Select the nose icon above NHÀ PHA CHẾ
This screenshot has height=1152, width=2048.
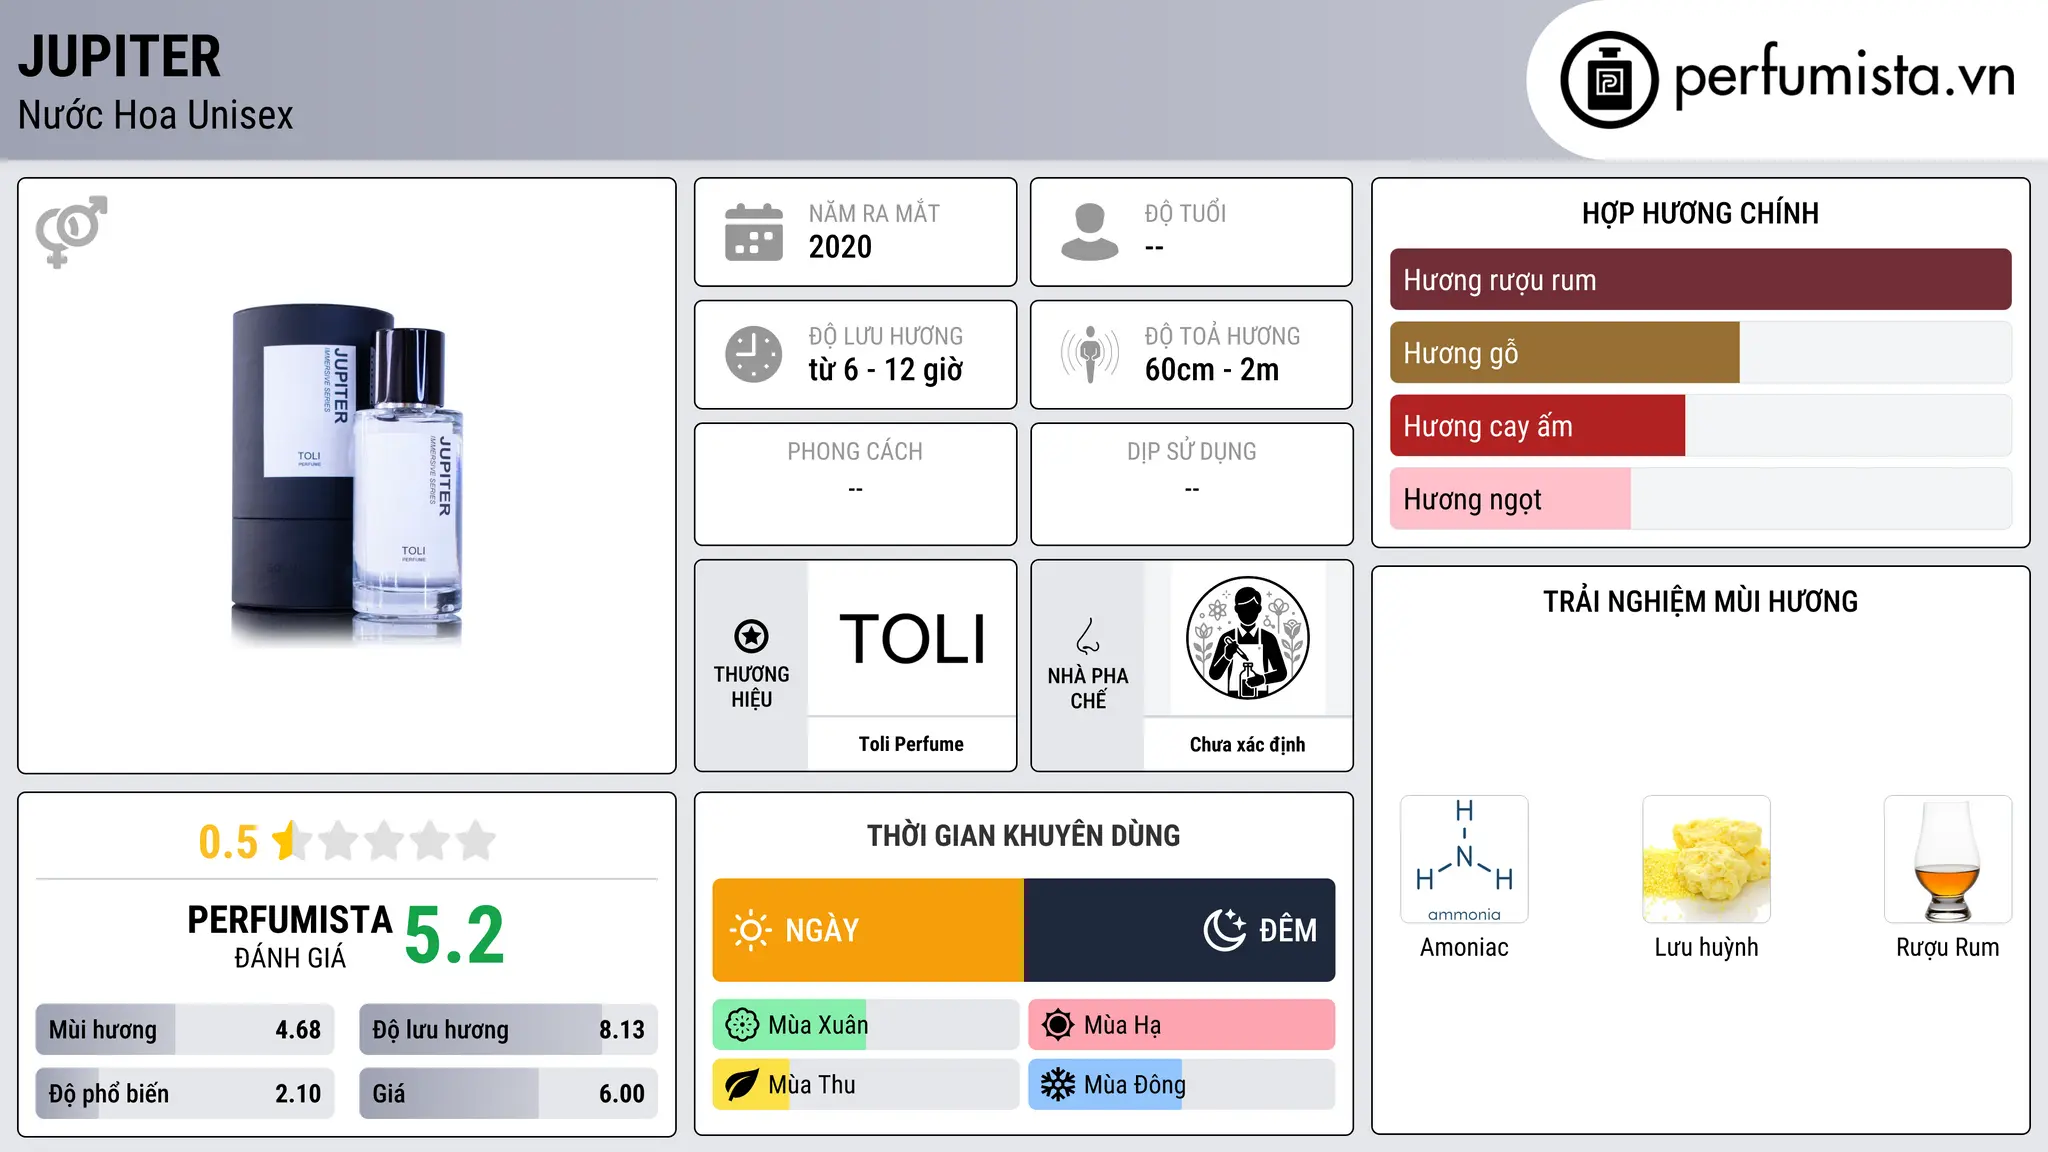(1088, 636)
